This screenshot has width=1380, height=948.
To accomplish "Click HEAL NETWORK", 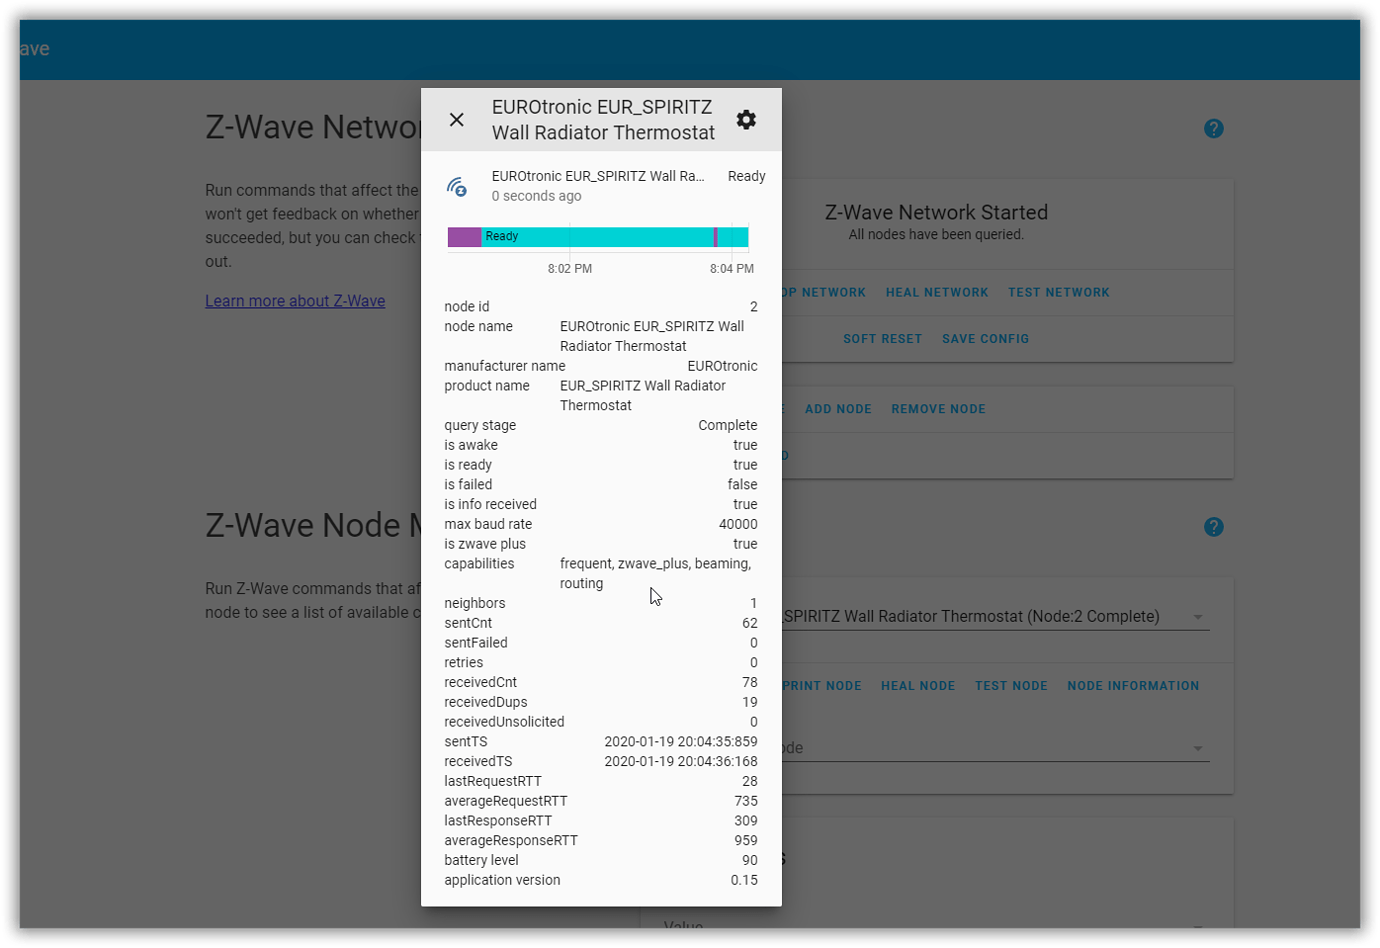I will pos(936,292).
